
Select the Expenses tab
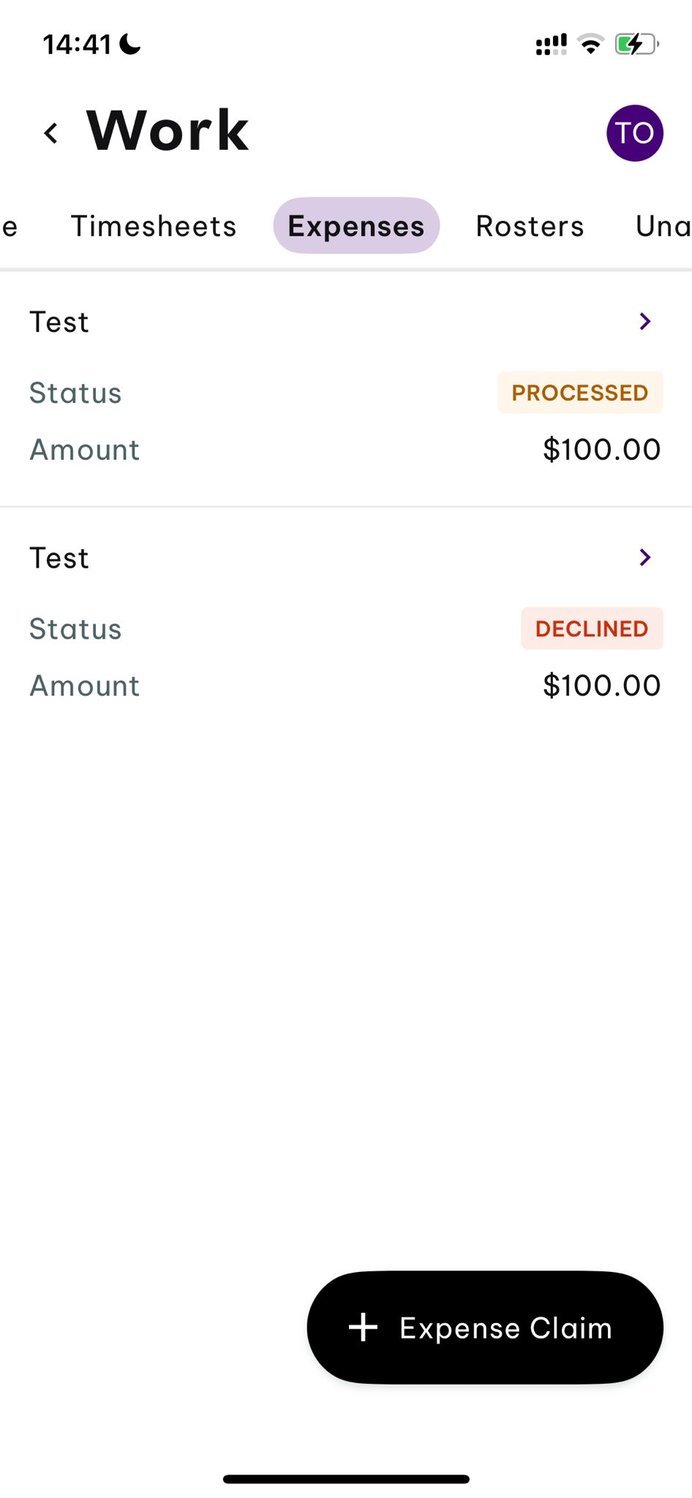356,226
